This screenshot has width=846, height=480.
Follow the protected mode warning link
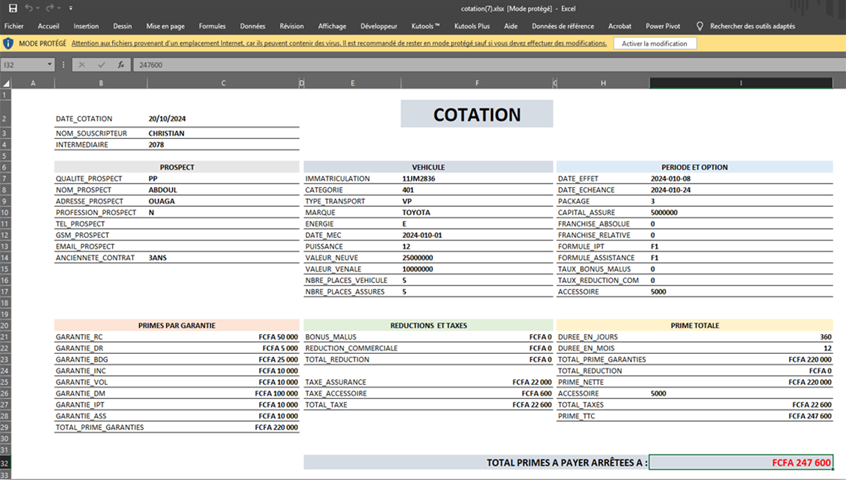[x=339, y=44]
